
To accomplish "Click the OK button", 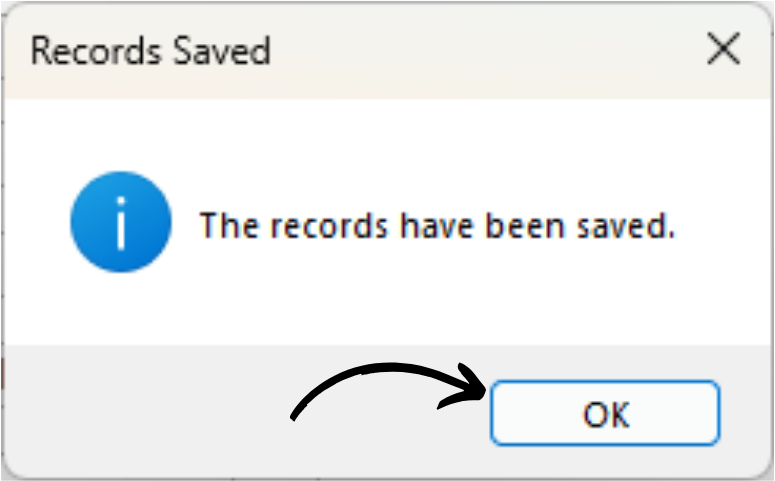I will click(x=605, y=413).
